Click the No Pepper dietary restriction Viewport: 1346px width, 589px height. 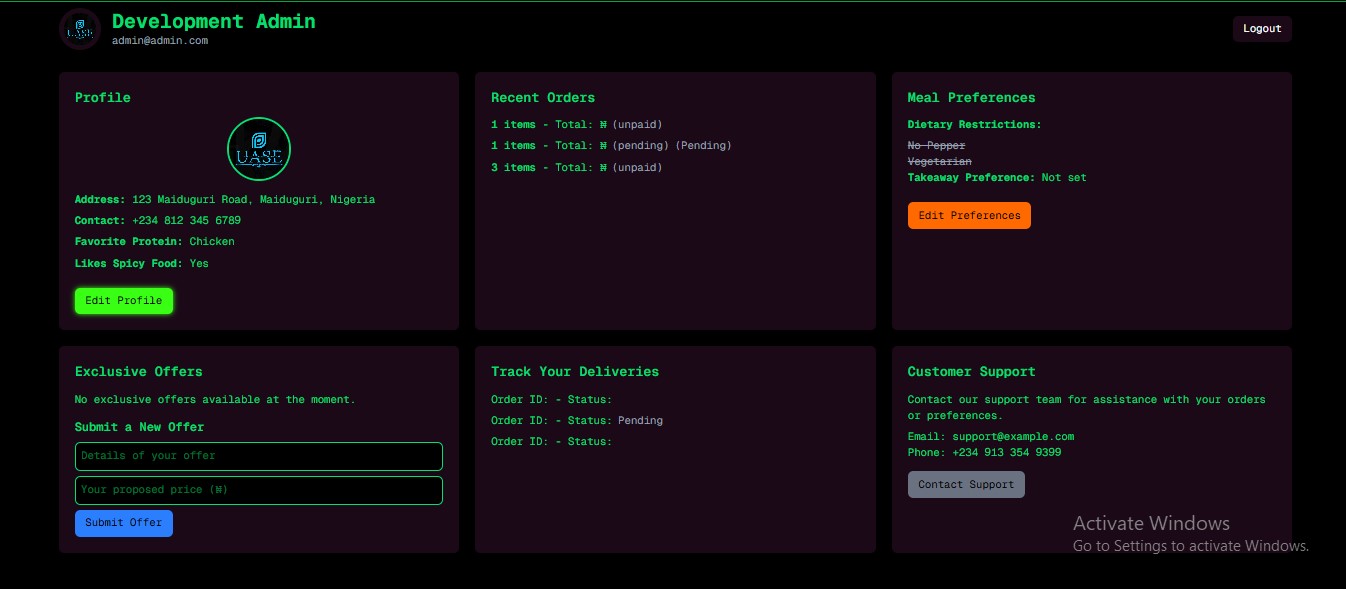tap(936, 146)
